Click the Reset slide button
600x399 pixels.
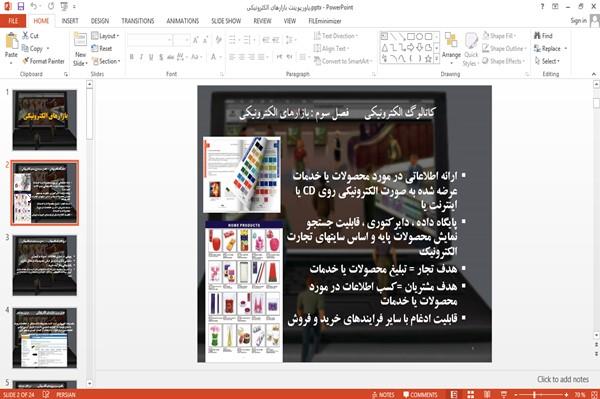click(102, 49)
